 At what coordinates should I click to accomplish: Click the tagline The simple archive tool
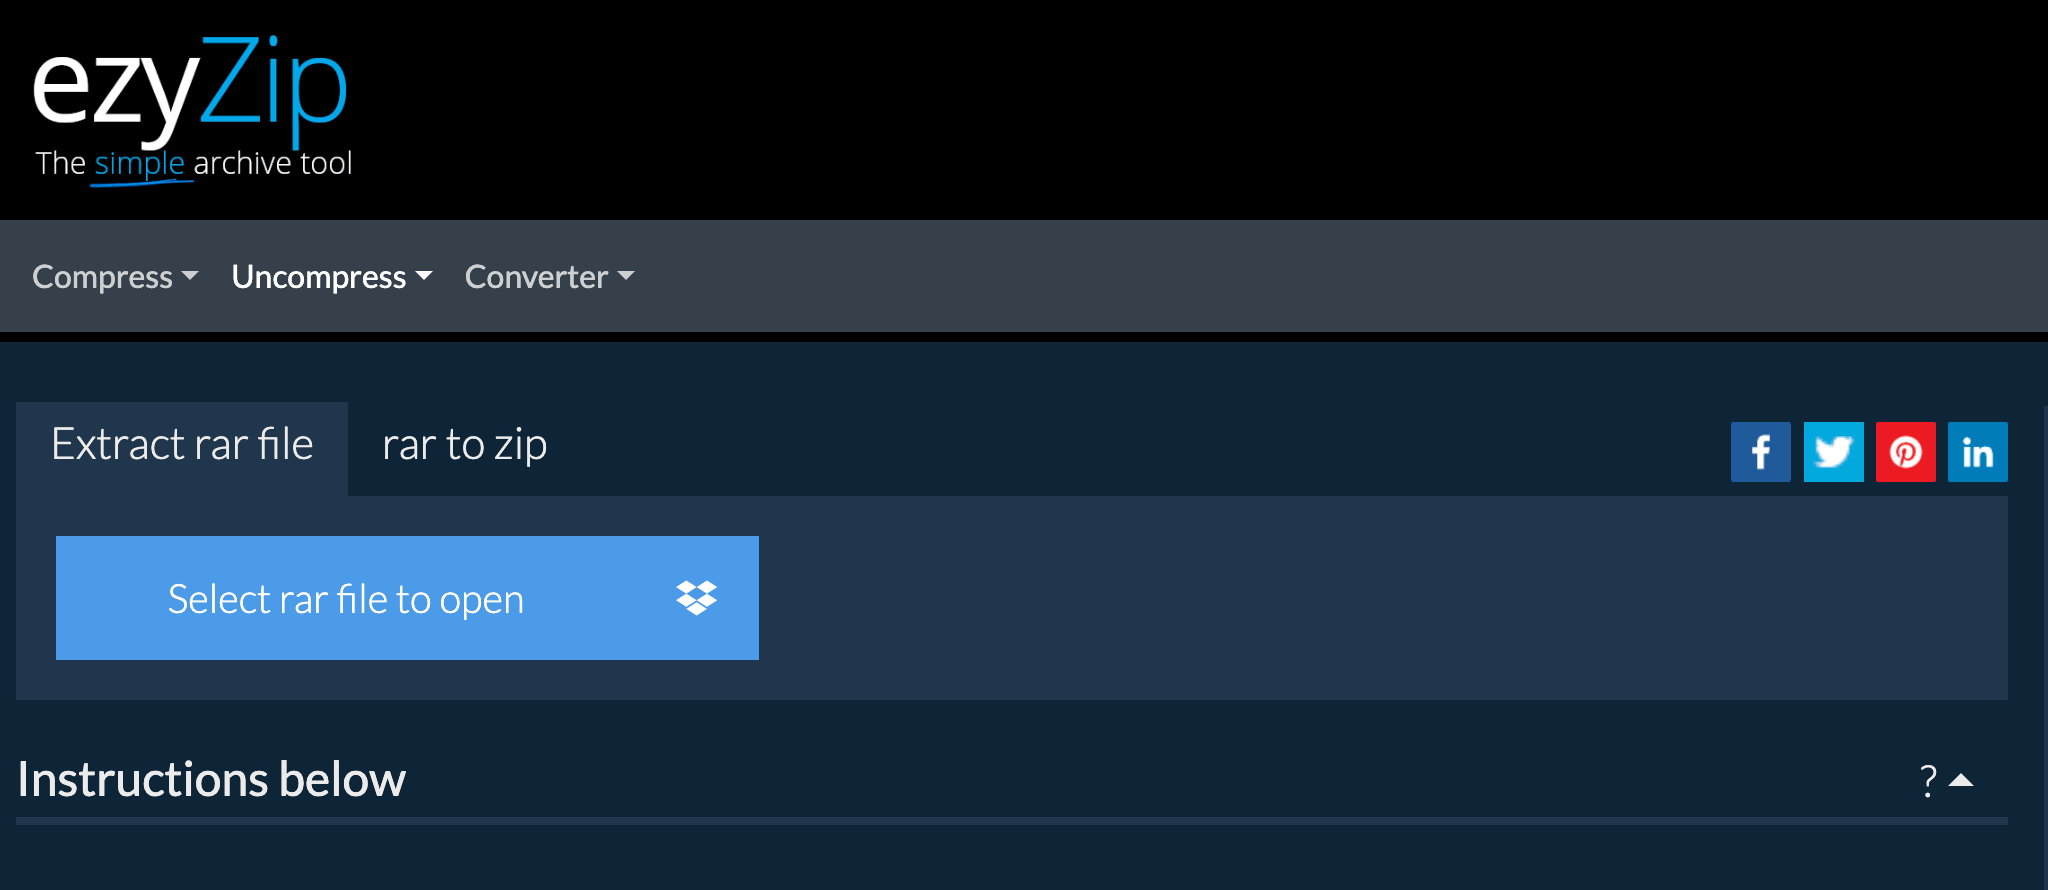(x=193, y=164)
